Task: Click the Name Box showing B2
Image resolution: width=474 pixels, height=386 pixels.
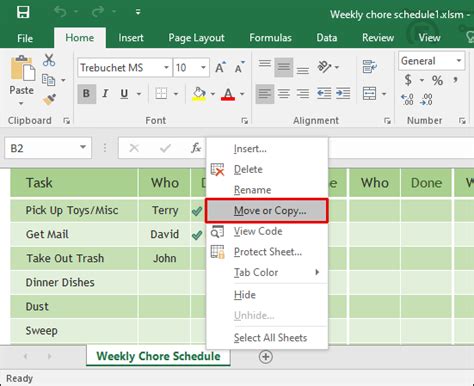Action: tap(48, 148)
